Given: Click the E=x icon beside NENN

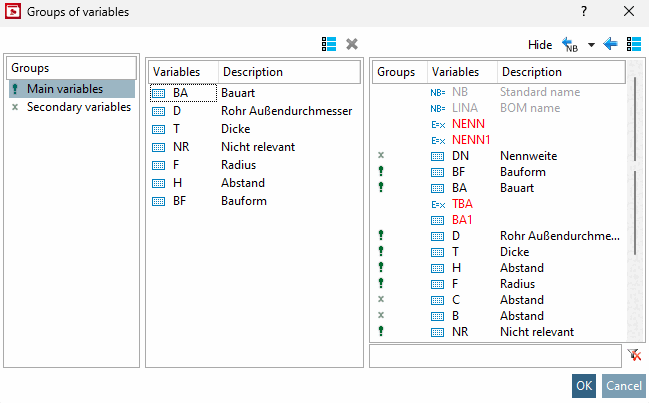Looking at the screenshot, I should coord(438,125).
